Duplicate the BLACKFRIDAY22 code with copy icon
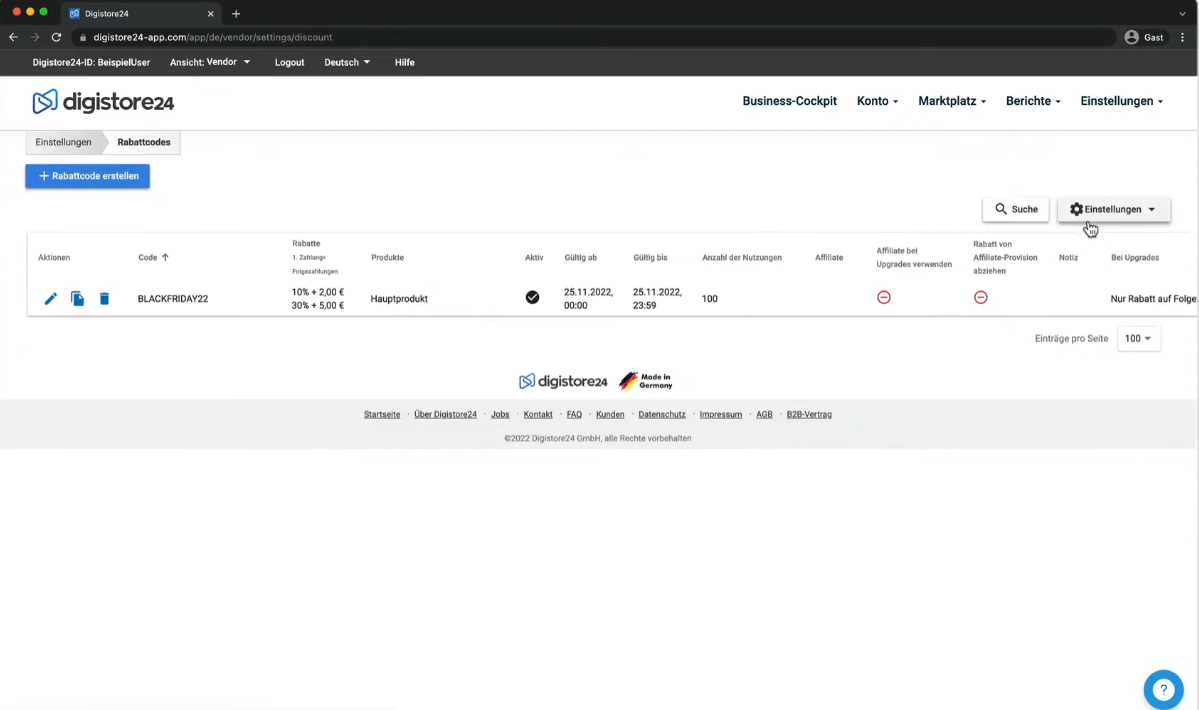 coord(77,299)
